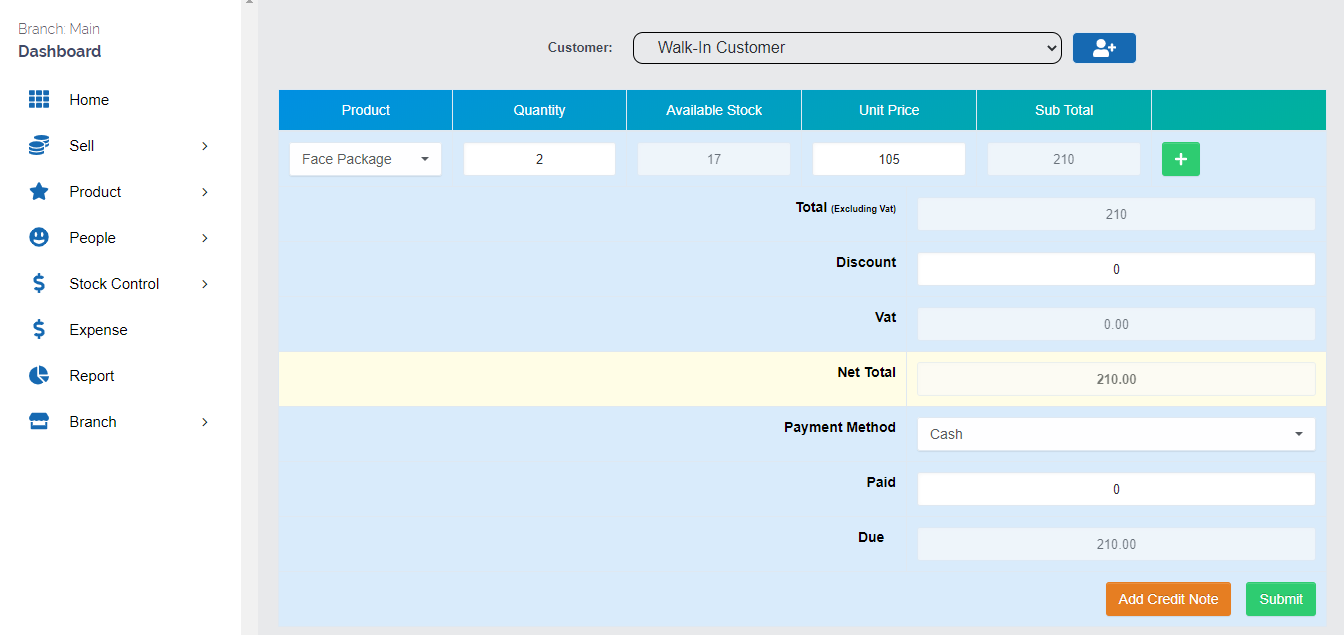
Task: Change the Cash payment method
Action: (x=1116, y=434)
